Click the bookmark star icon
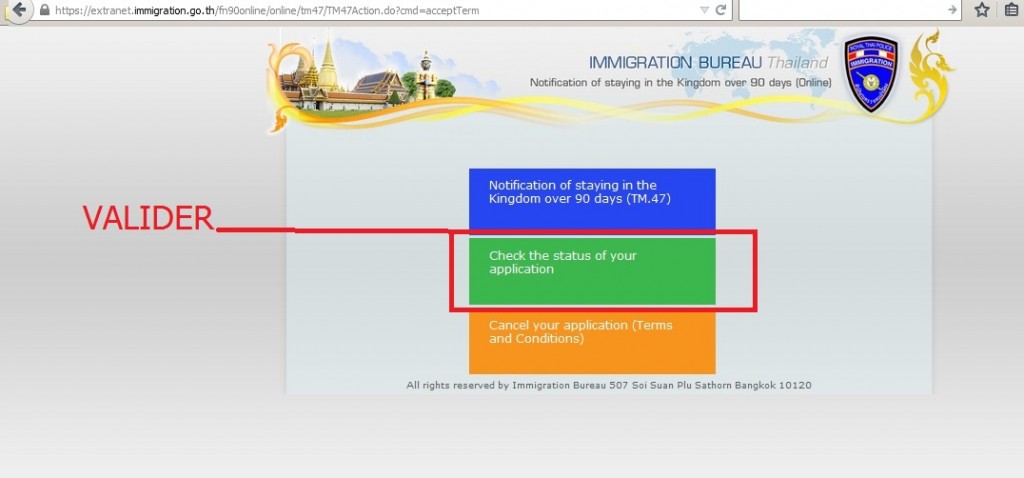1024x478 pixels. pyautogui.click(x=982, y=10)
